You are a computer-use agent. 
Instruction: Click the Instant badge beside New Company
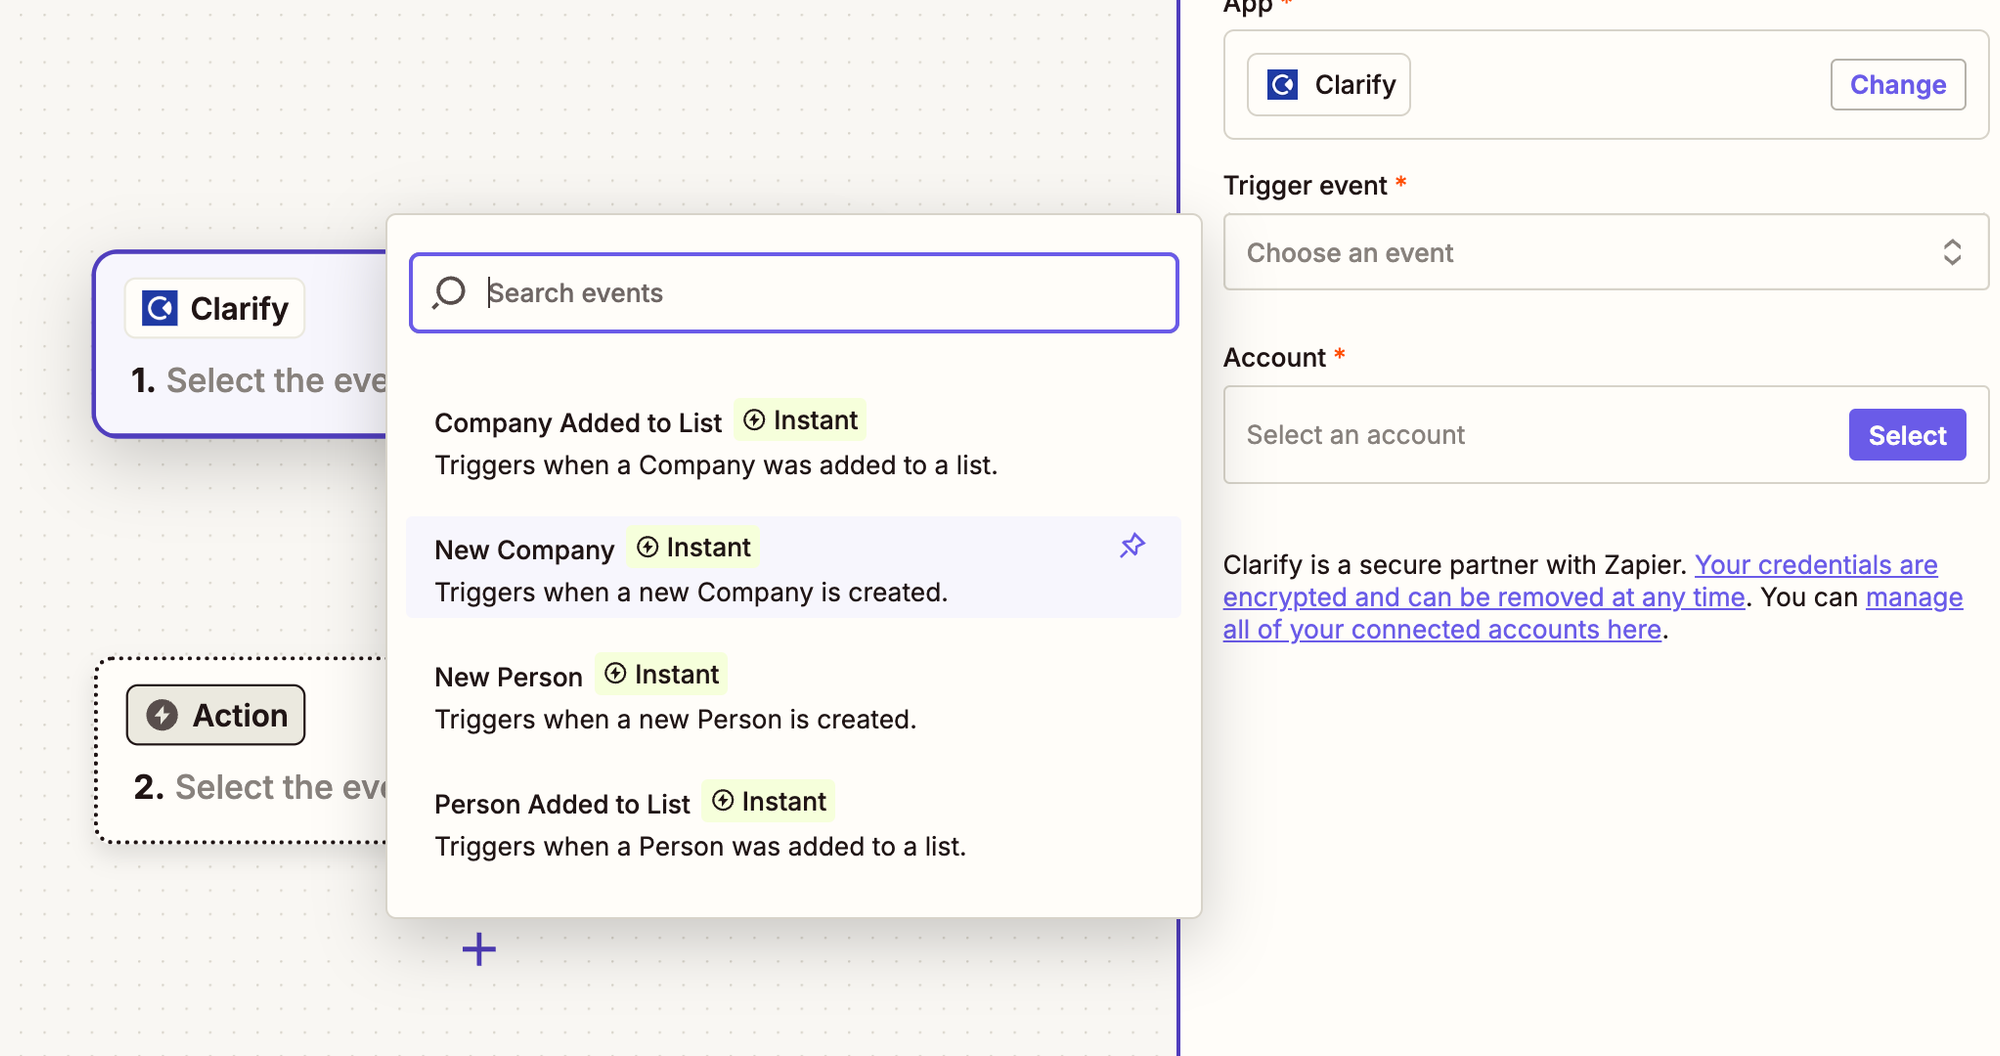coord(693,547)
